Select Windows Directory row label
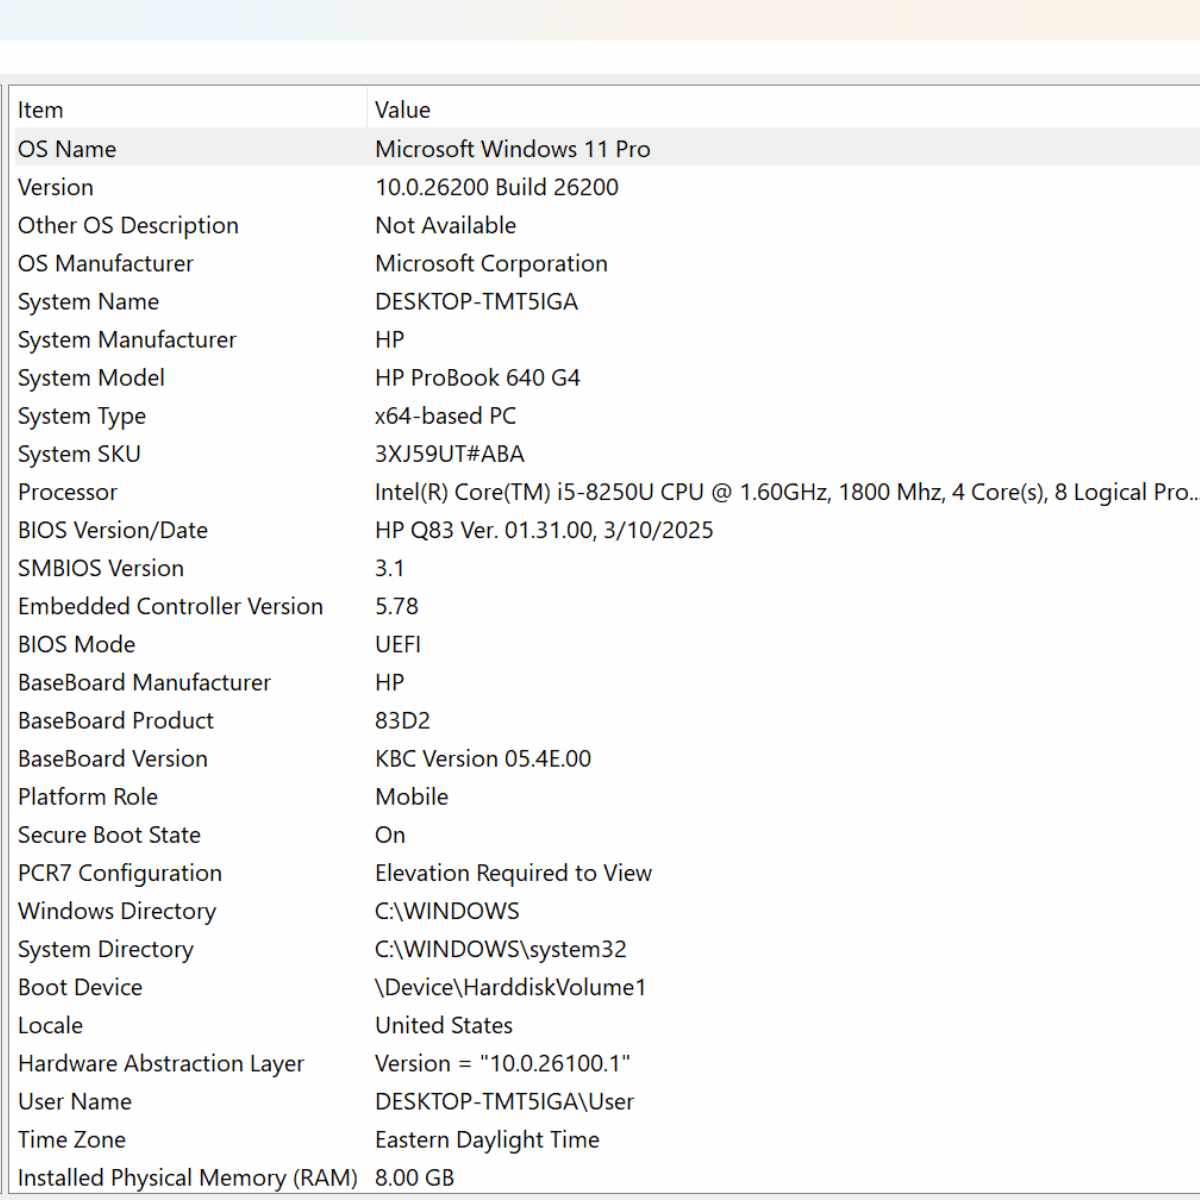This screenshot has width=1200, height=1200. click(x=117, y=910)
